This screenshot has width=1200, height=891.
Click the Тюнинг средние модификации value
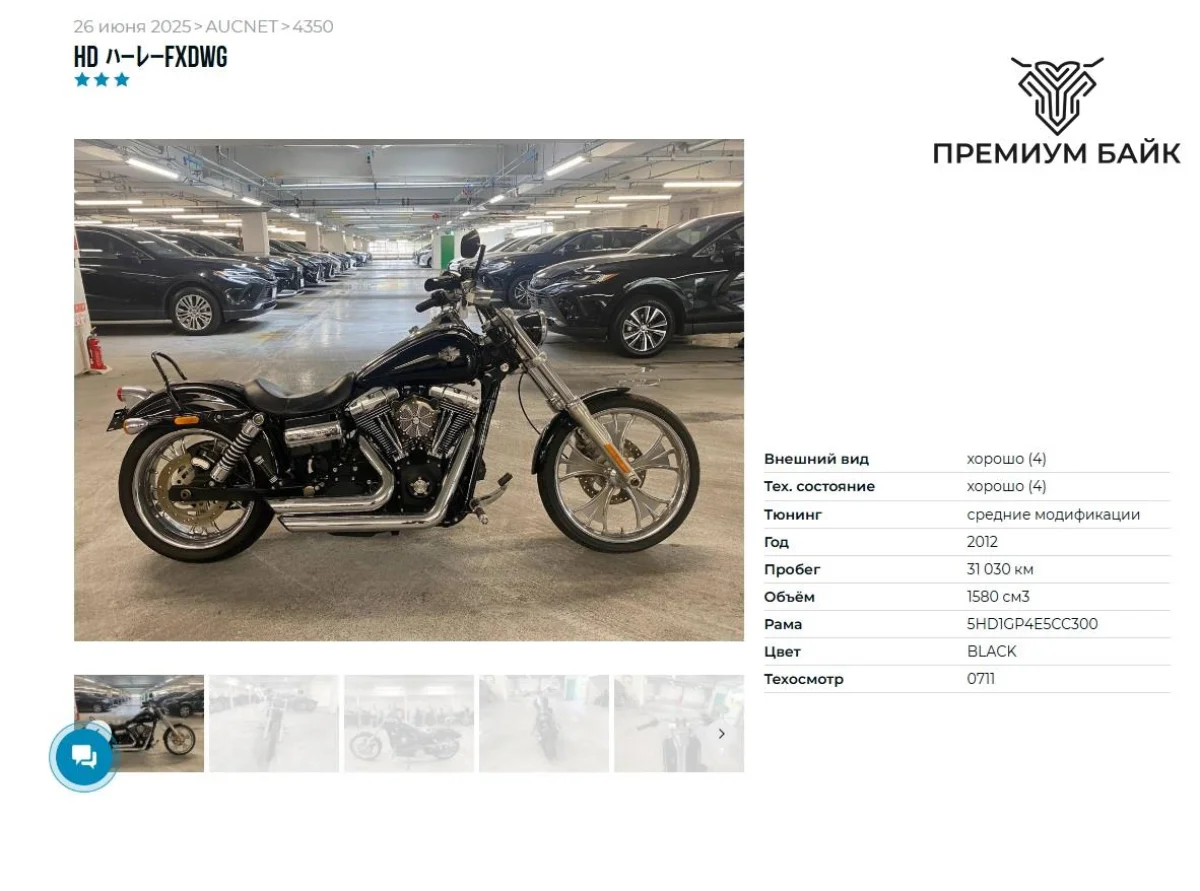click(x=1053, y=515)
